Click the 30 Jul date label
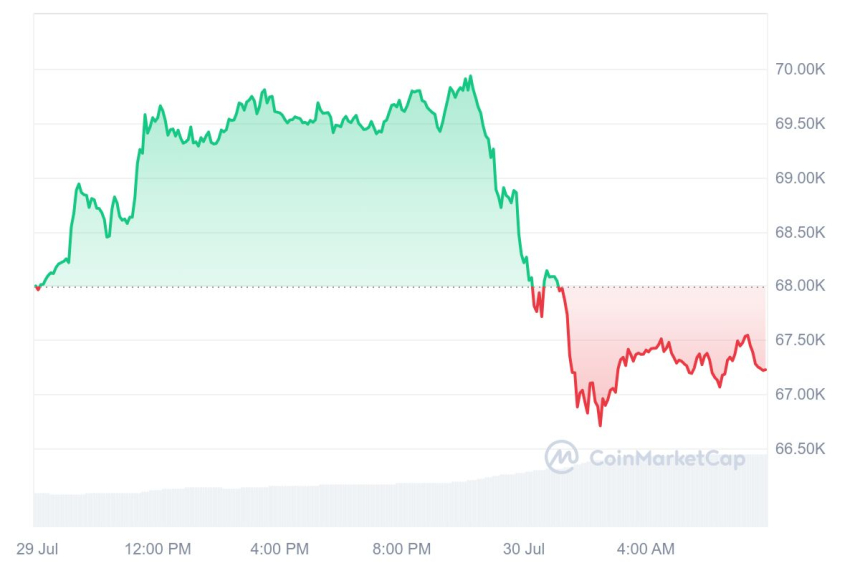This screenshot has height=573, width=860. 523,548
